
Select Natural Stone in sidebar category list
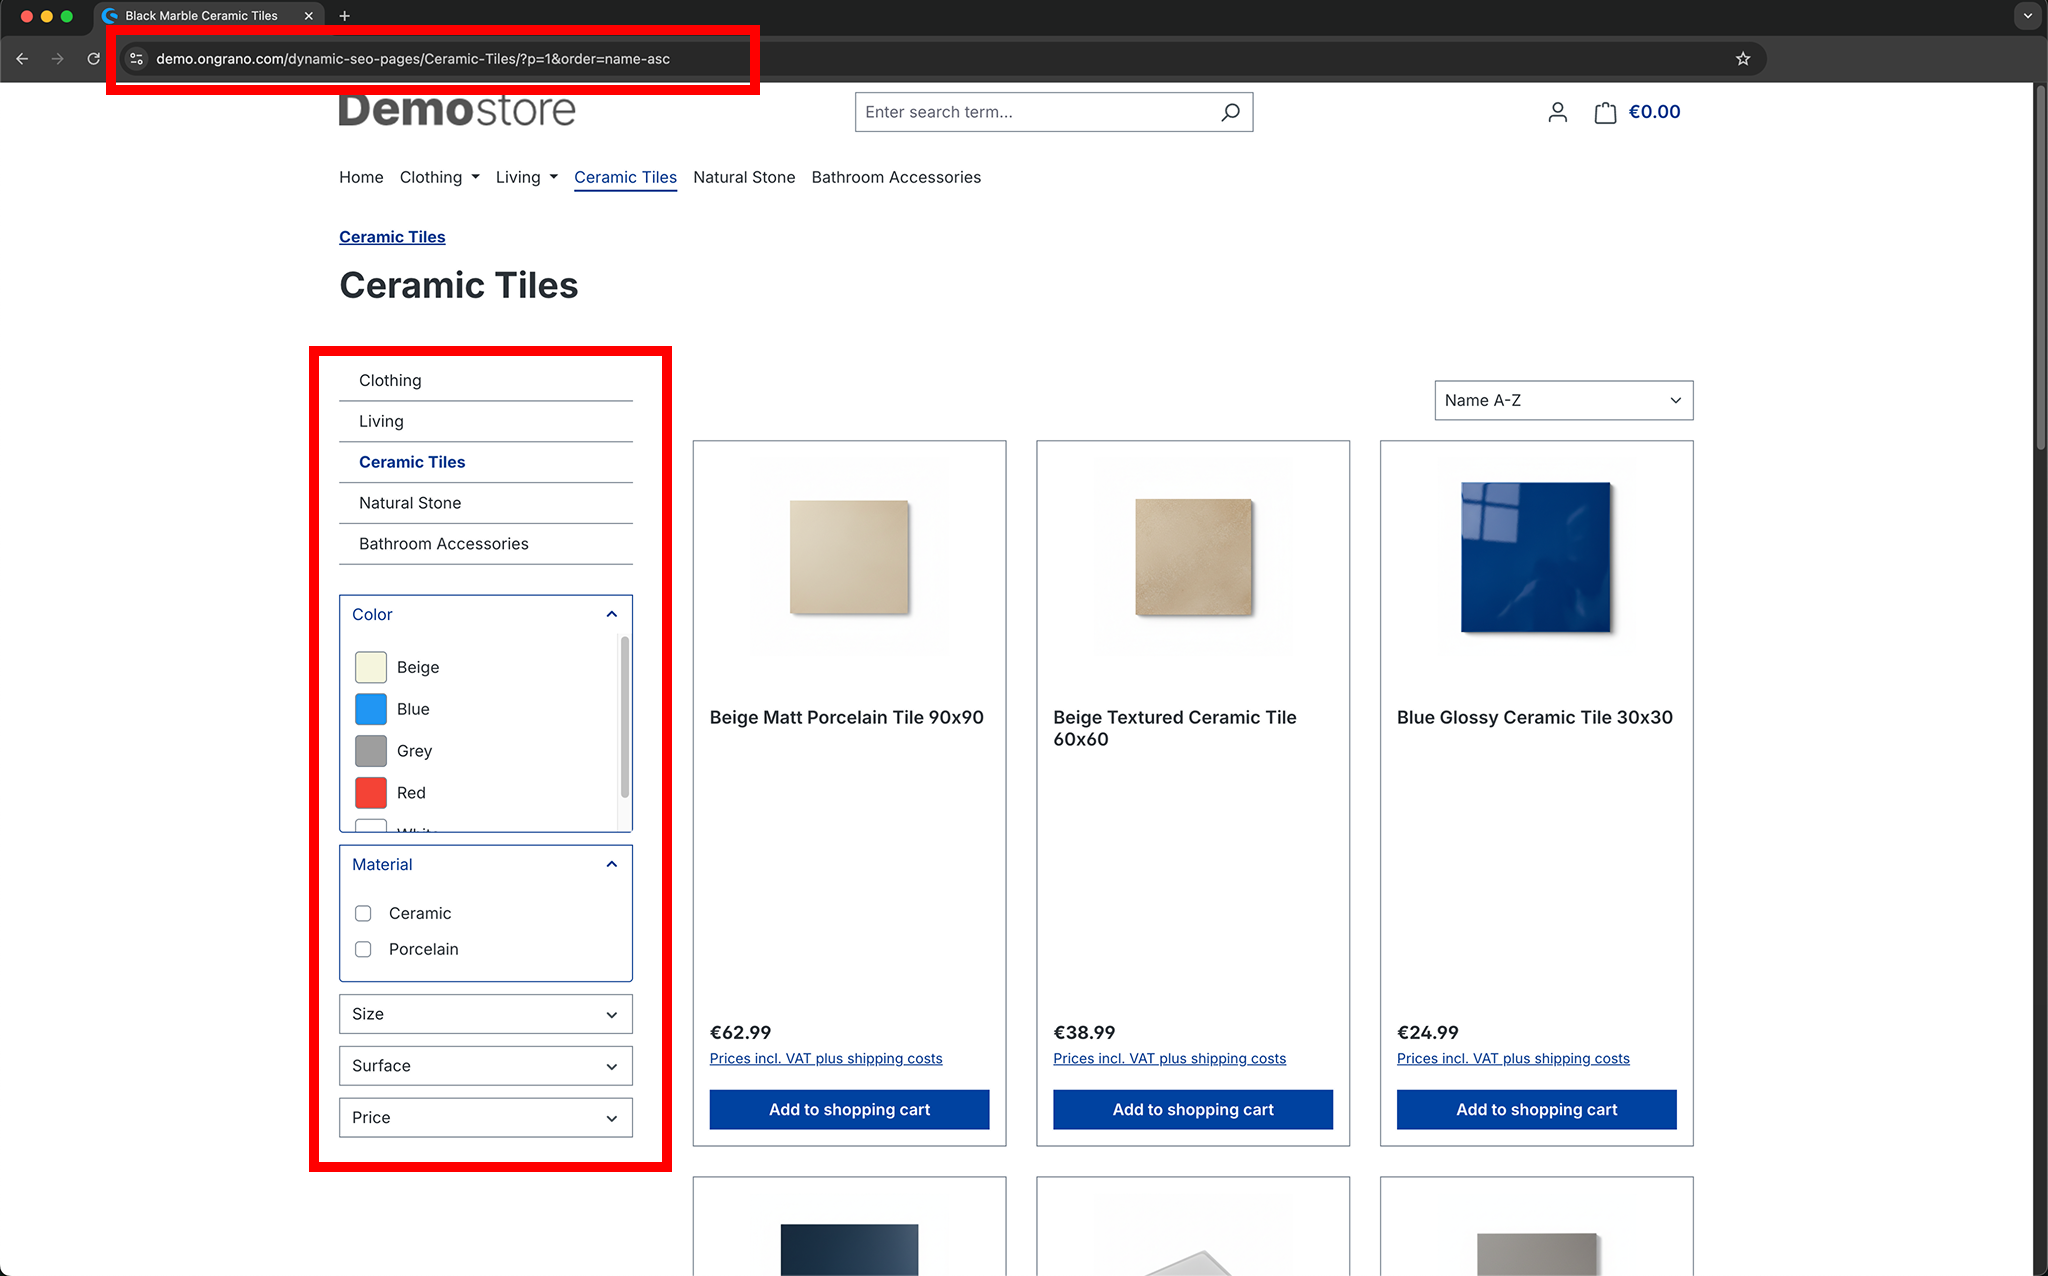(x=486, y=503)
